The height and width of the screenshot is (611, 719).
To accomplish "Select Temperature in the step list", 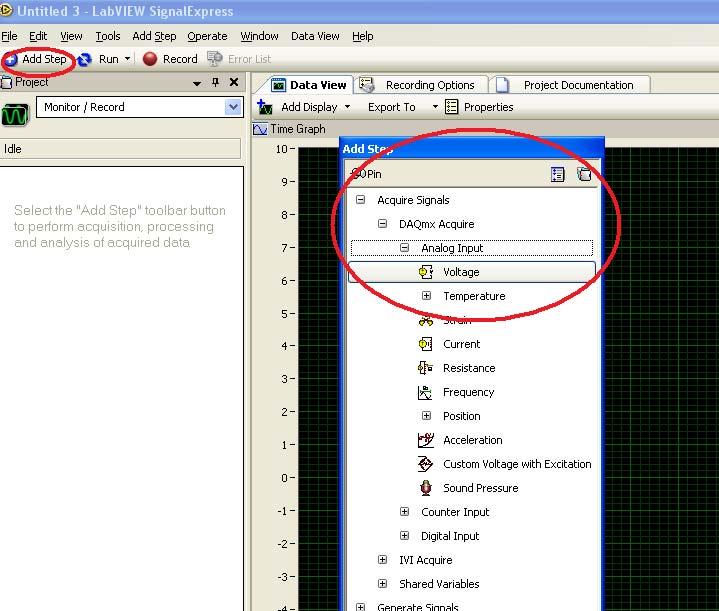I will pyautogui.click(x=474, y=296).
